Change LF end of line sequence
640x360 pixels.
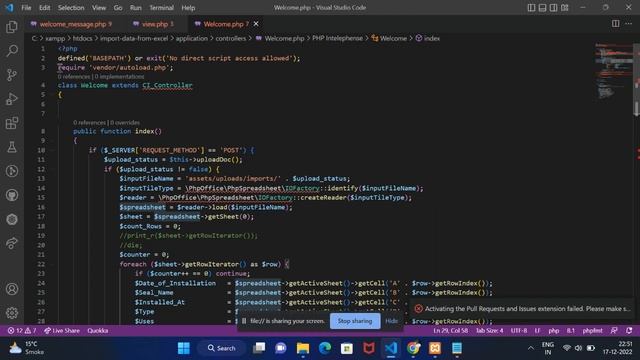tap(537, 331)
